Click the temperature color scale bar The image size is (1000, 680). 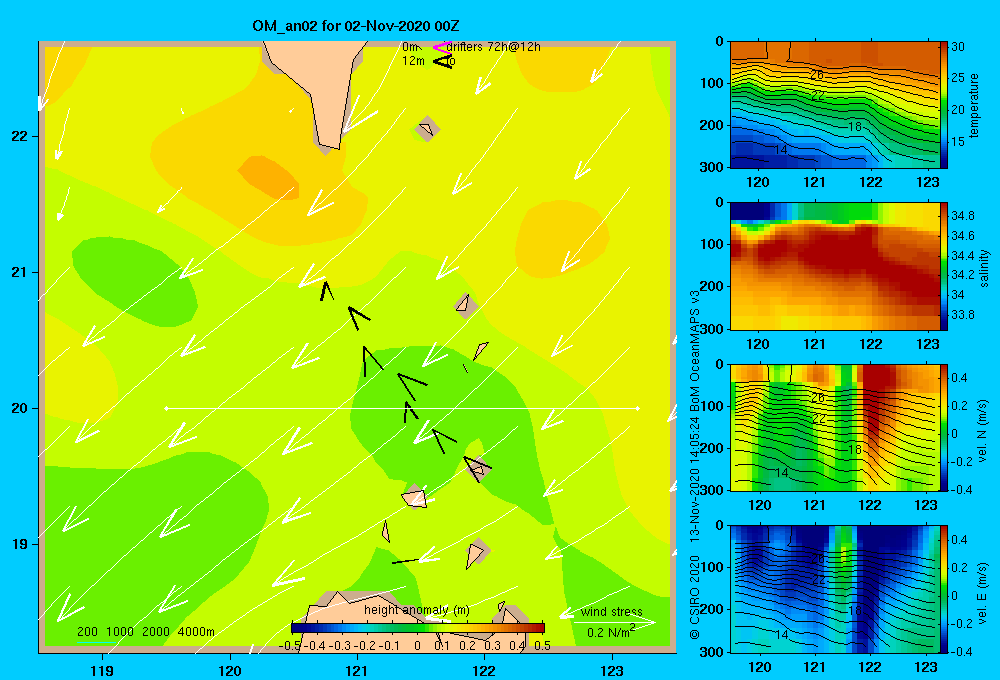944,105
